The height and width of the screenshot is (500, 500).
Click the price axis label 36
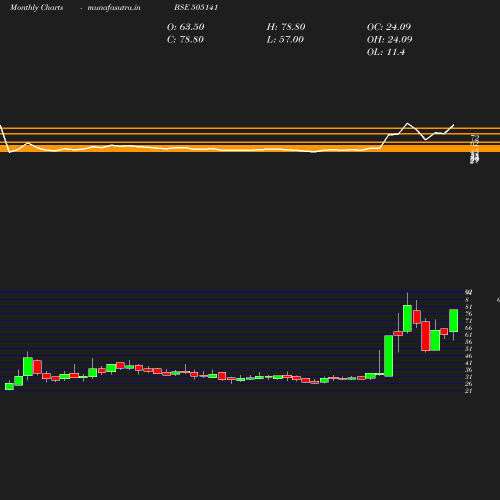point(469,370)
